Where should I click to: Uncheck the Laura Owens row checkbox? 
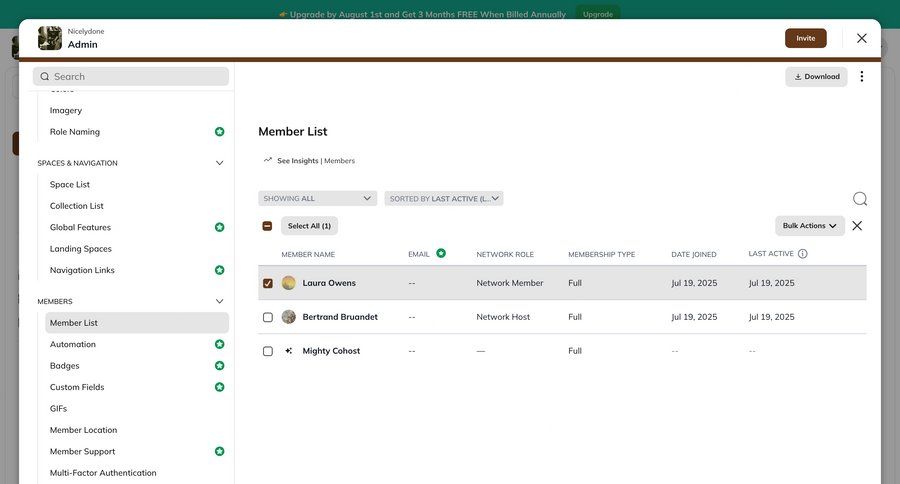267,283
